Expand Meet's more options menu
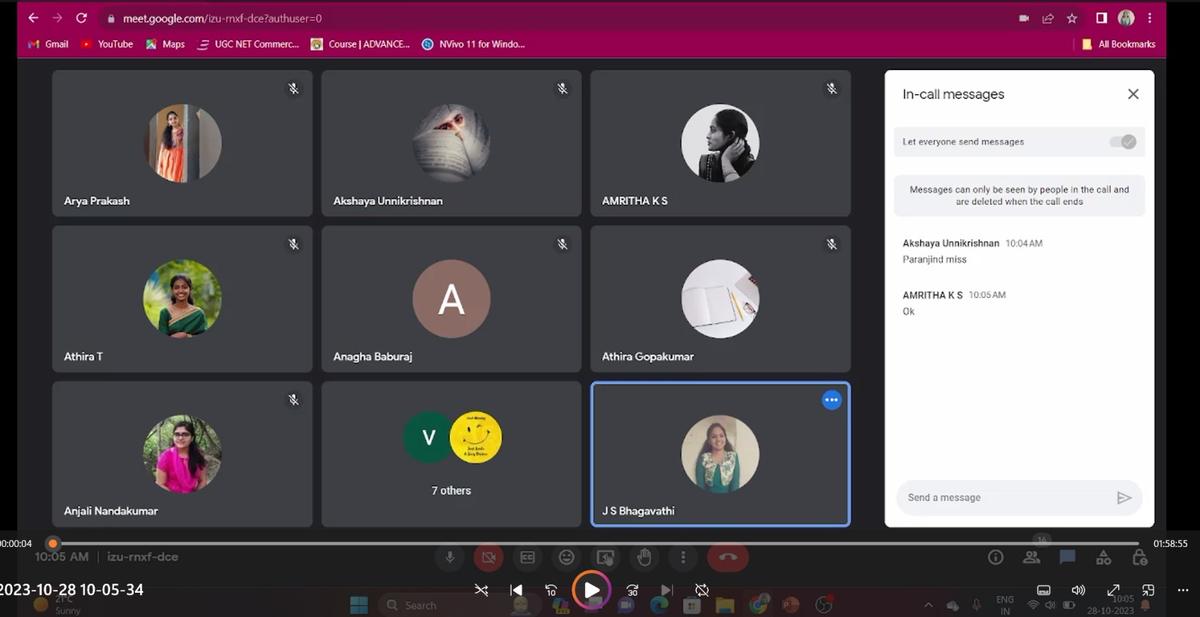The image size is (1200, 617). (x=684, y=557)
